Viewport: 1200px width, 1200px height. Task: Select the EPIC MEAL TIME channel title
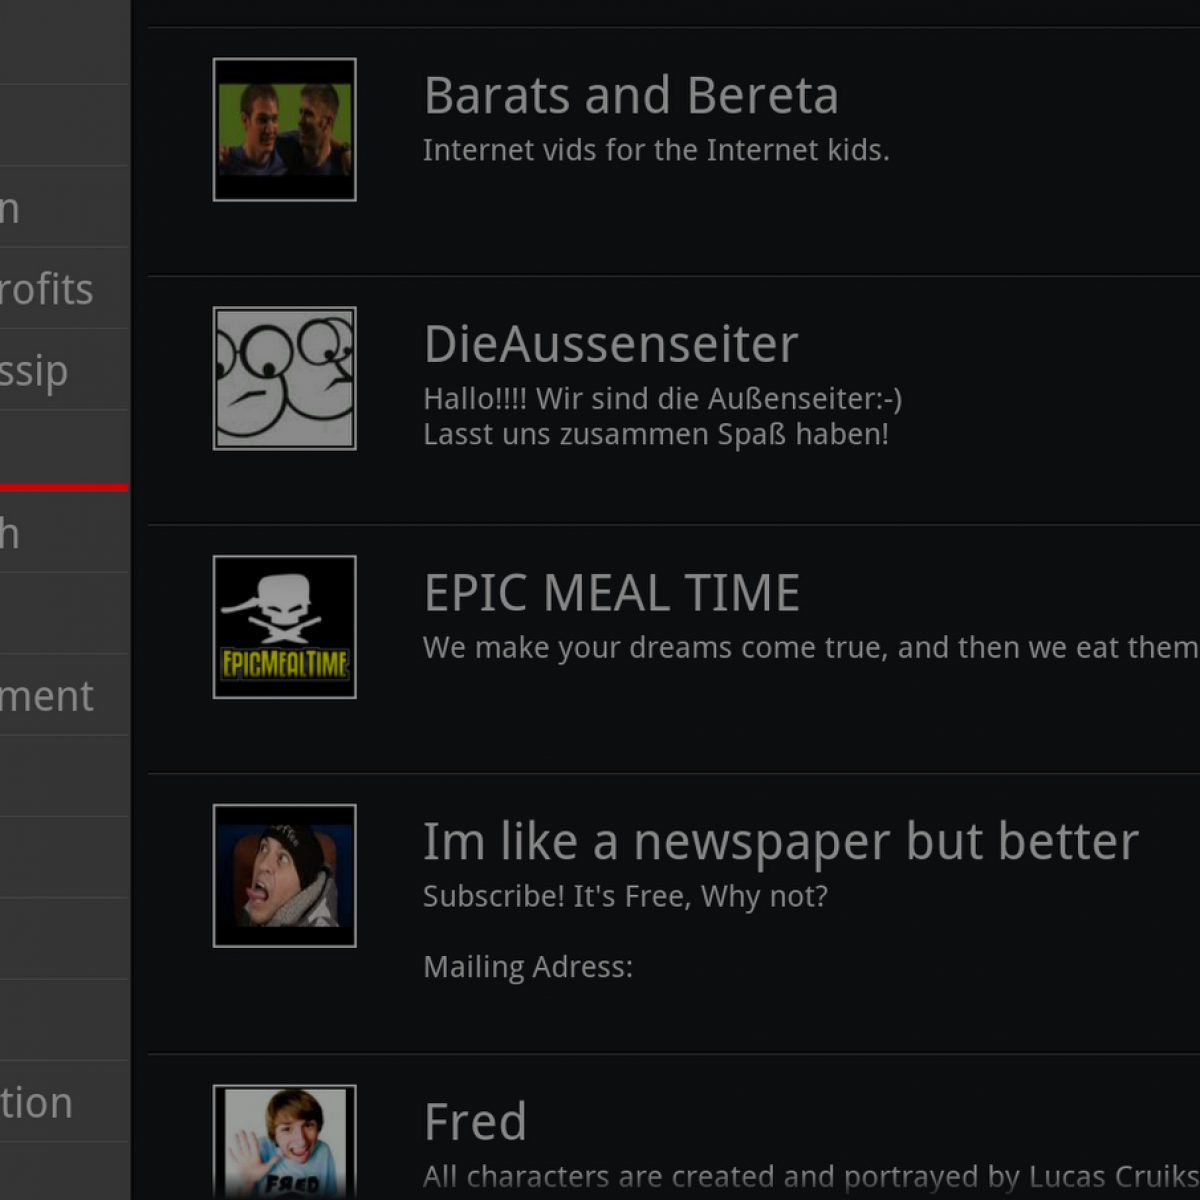612,593
